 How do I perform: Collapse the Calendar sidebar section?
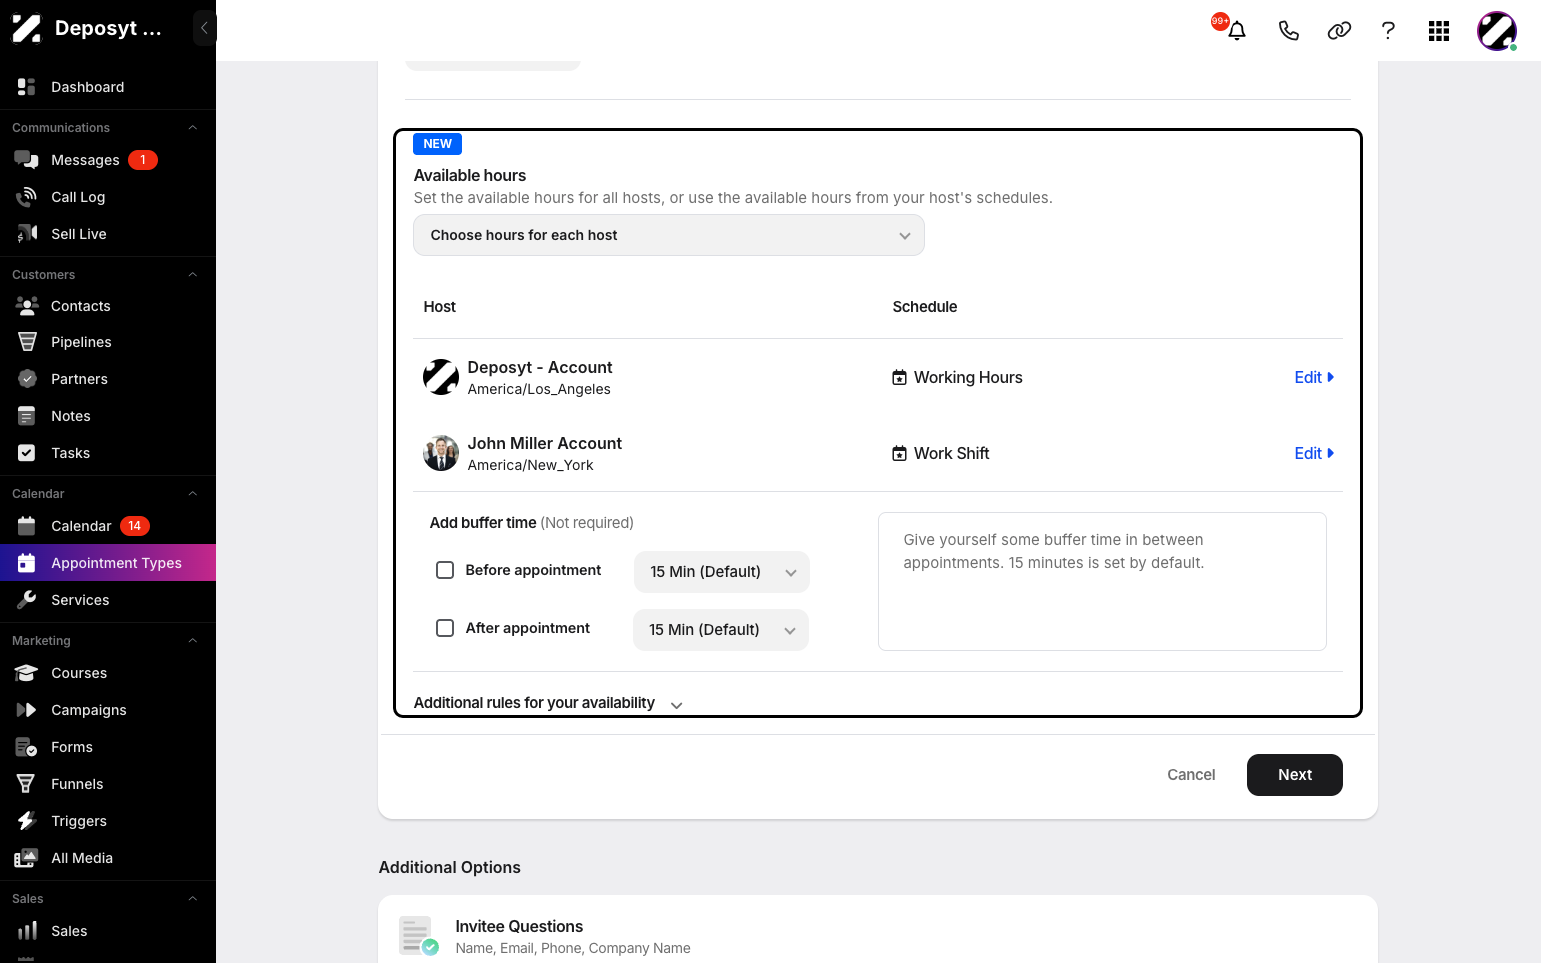193,494
